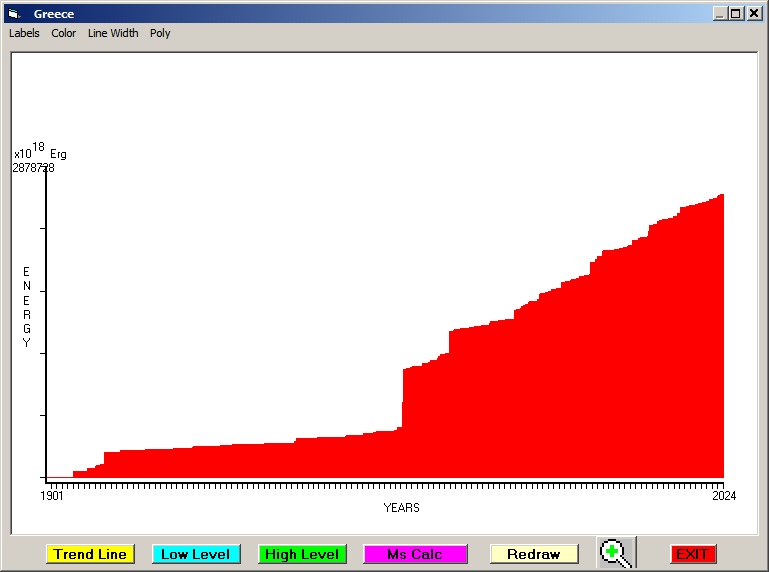
Task: Click the YEARS axis title
Action: (401, 508)
